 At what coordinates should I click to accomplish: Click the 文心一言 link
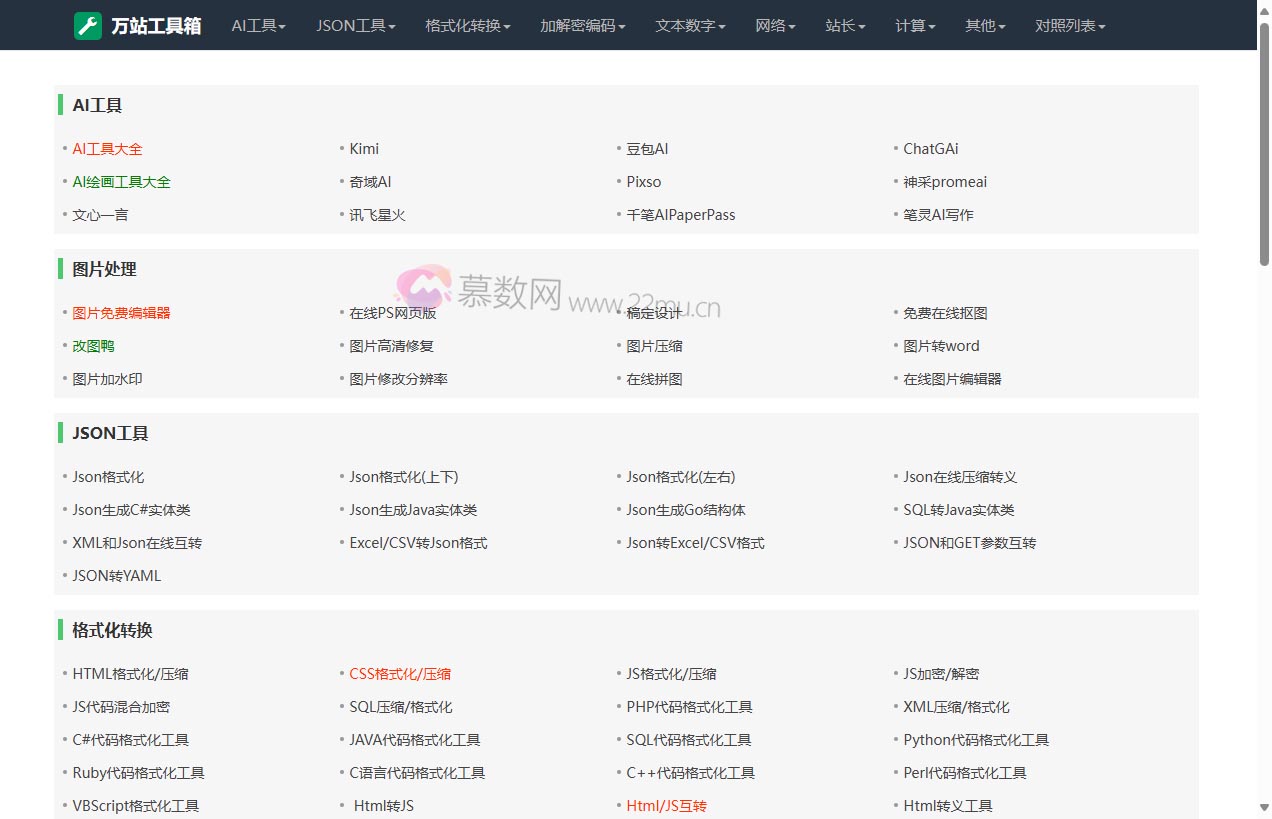pyautogui.click(x=100, y=214)
